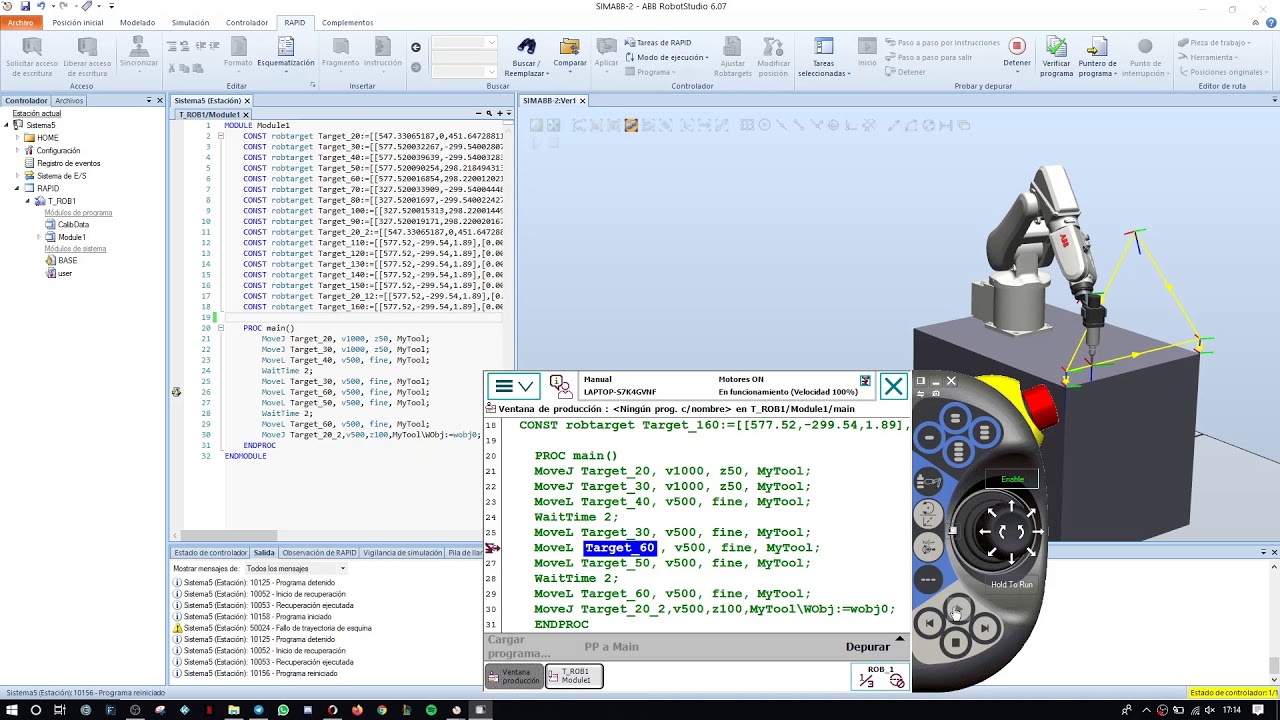This screenshot has height=720, width=1280.
Task: Open the Archivo menu
Action: tap(20, 22)
